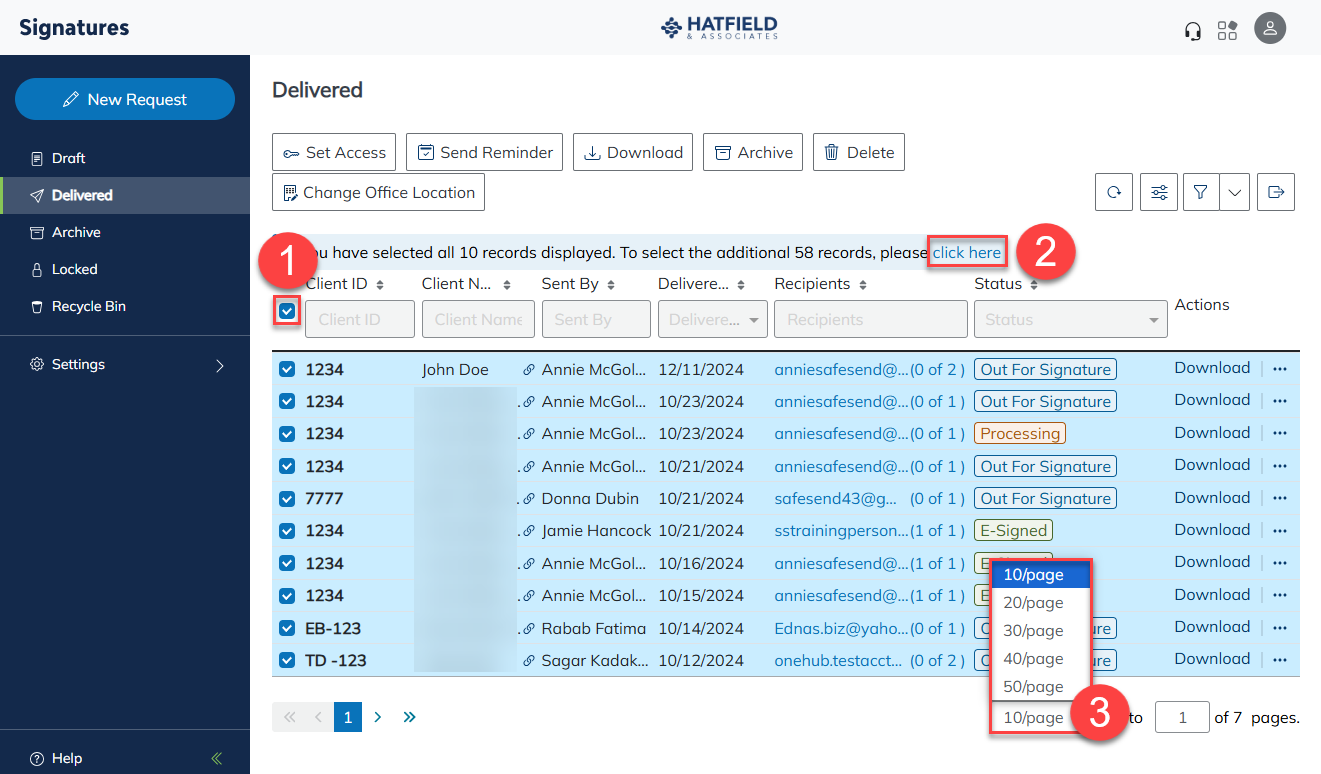Click Download link for client 7777 row
This screenshot has width=1321, height=774.
(x=1212, y=497)
